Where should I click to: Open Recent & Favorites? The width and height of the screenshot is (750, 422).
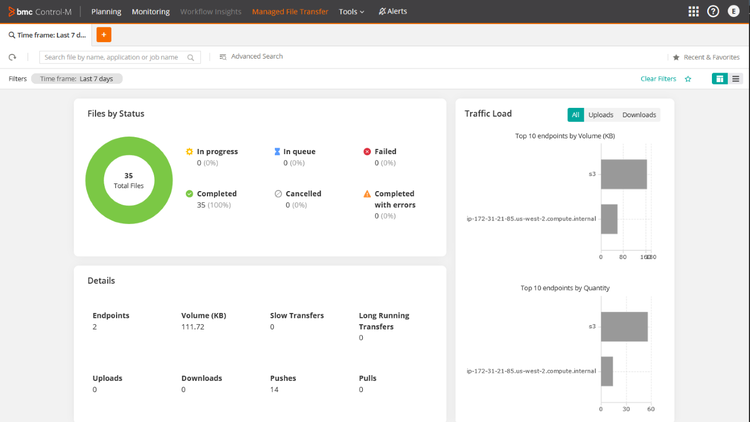[706, 57]
